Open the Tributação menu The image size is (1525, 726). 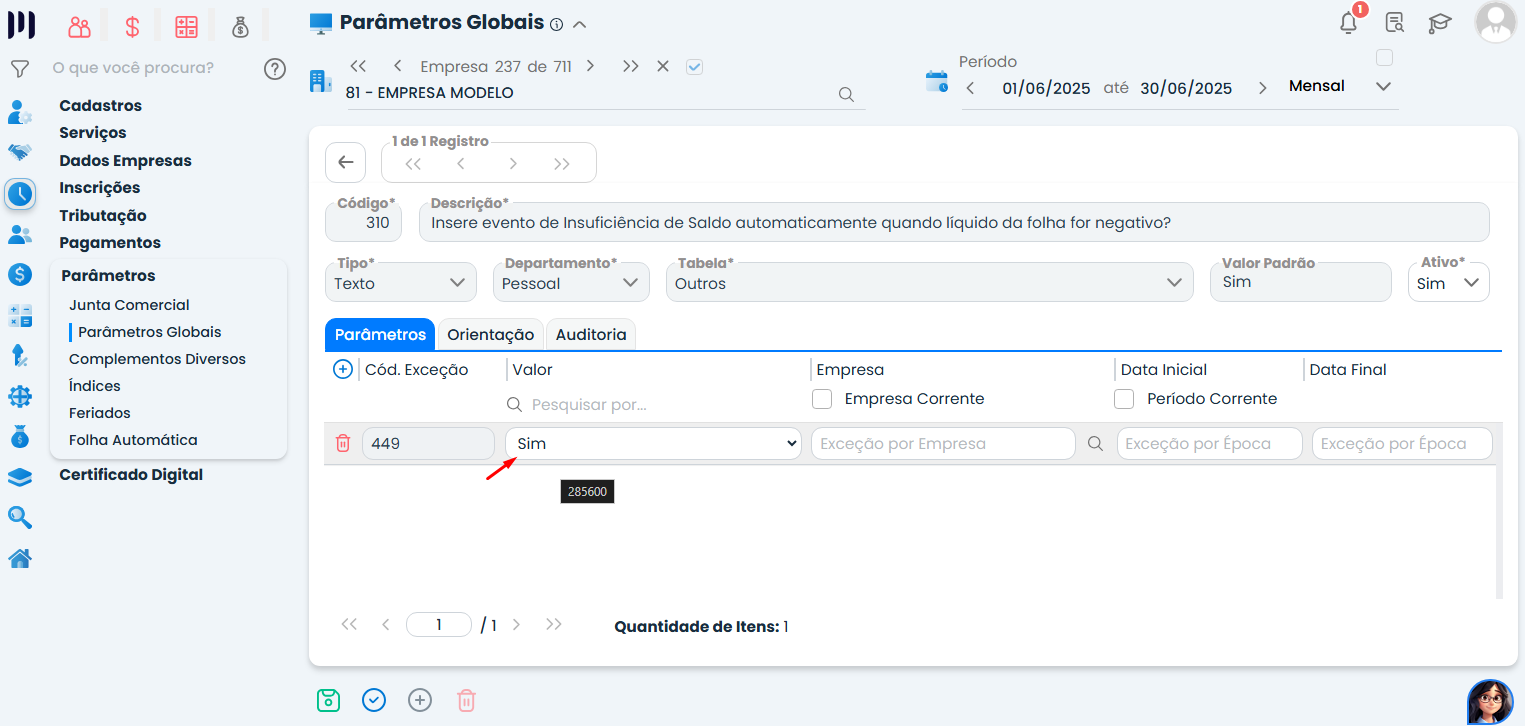103,216
